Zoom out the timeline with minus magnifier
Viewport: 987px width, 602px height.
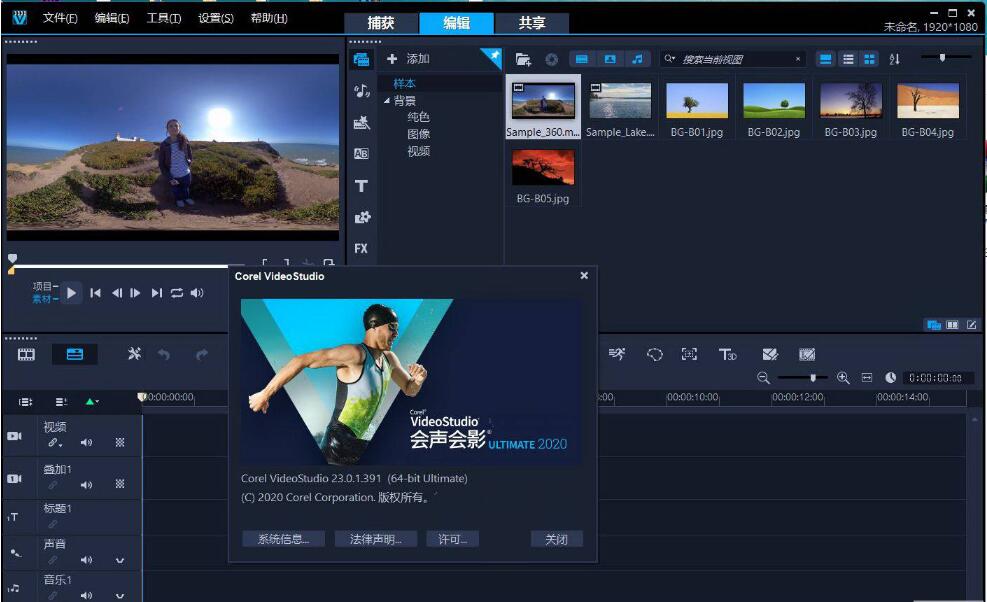tap(764, 378)
